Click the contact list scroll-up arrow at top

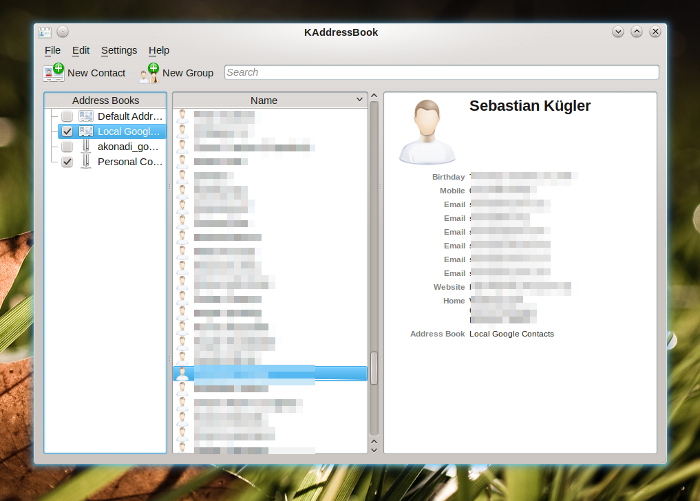[x=374, y=96]
